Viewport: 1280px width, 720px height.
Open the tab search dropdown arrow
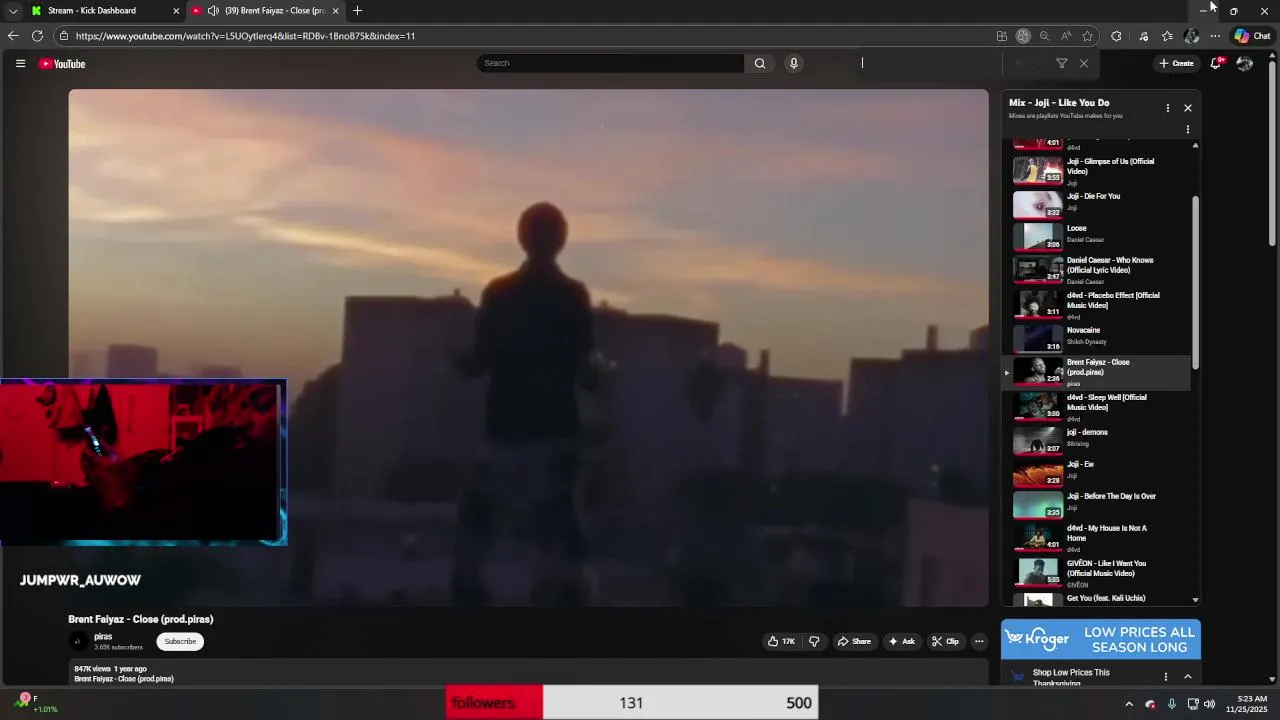13,11
